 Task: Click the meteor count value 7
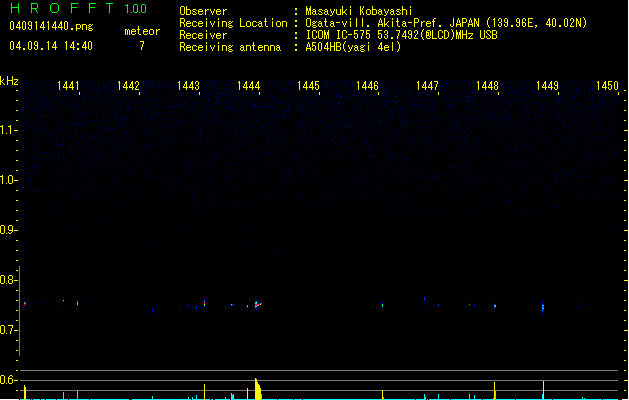142,46
